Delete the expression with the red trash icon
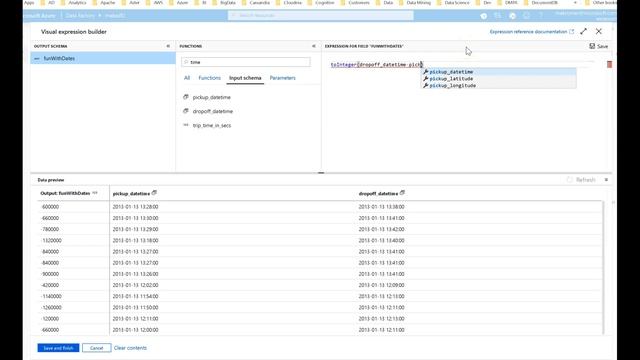Image resolution: width=640 pixels, height=360 pixels. coord(609,64)
